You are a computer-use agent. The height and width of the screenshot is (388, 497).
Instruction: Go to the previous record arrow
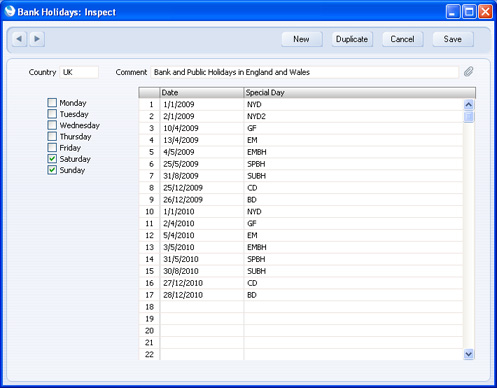pos(19,39)
